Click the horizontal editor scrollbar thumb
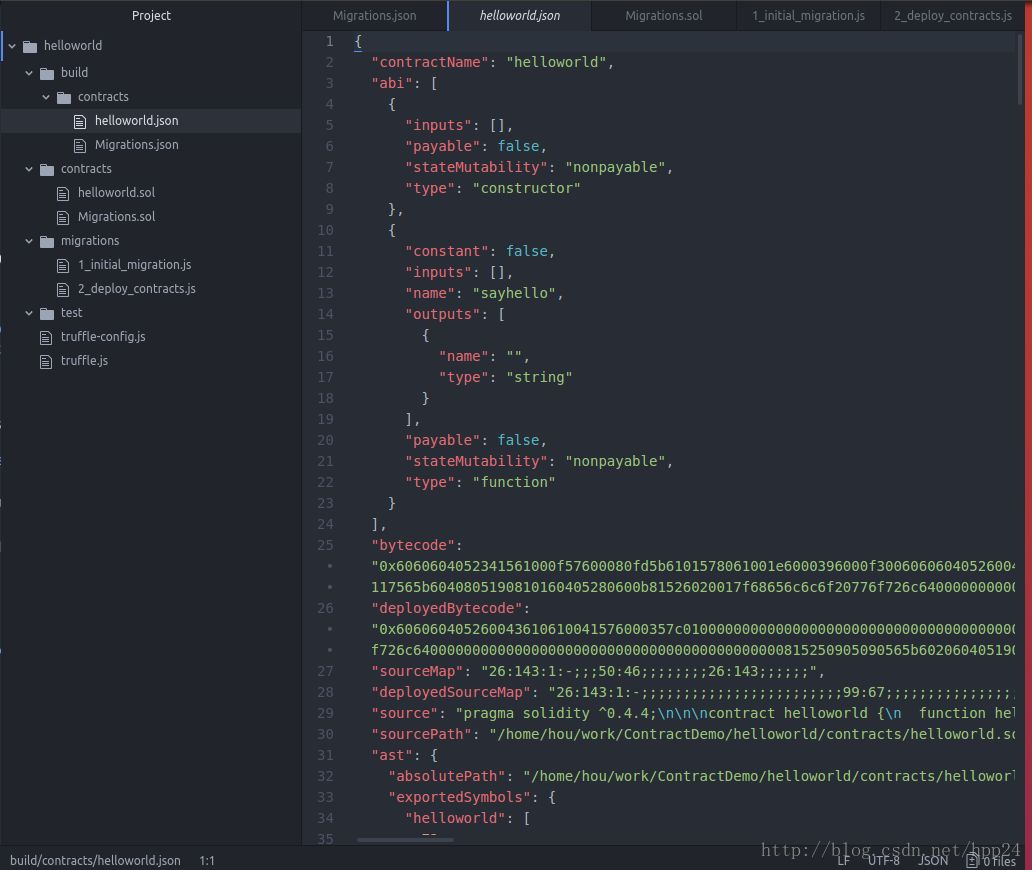The height and width of the screenshot is (870, 1032). pyautogui.click(x=405, y=840)
